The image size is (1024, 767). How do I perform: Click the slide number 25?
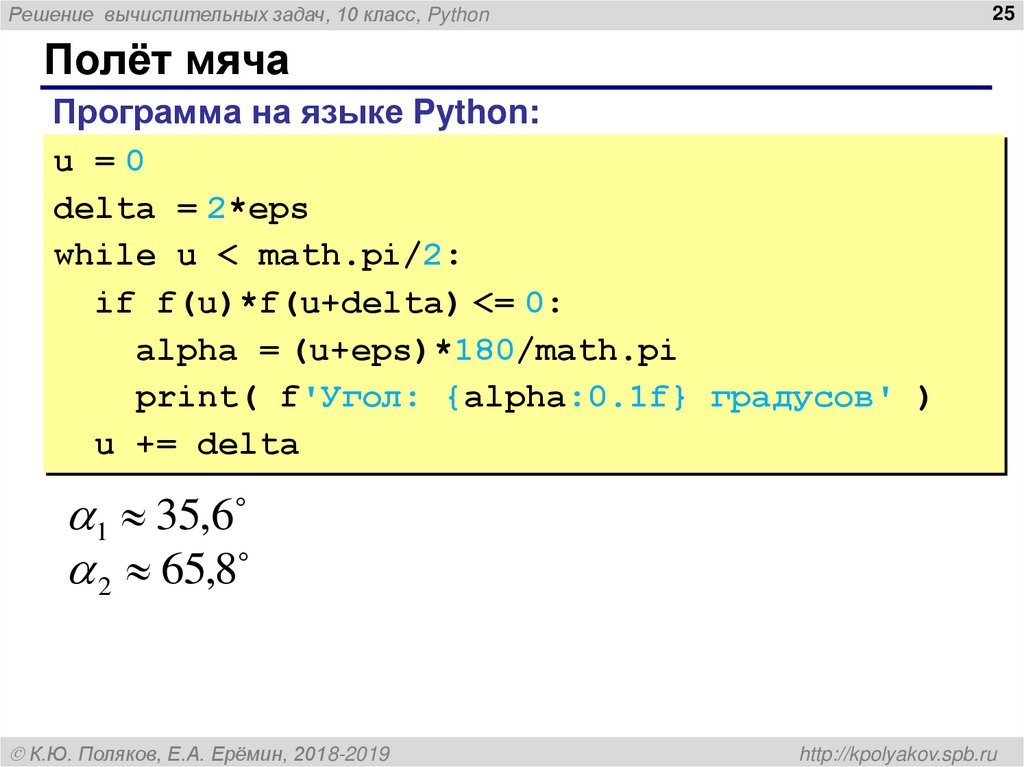pos(1002,13)
